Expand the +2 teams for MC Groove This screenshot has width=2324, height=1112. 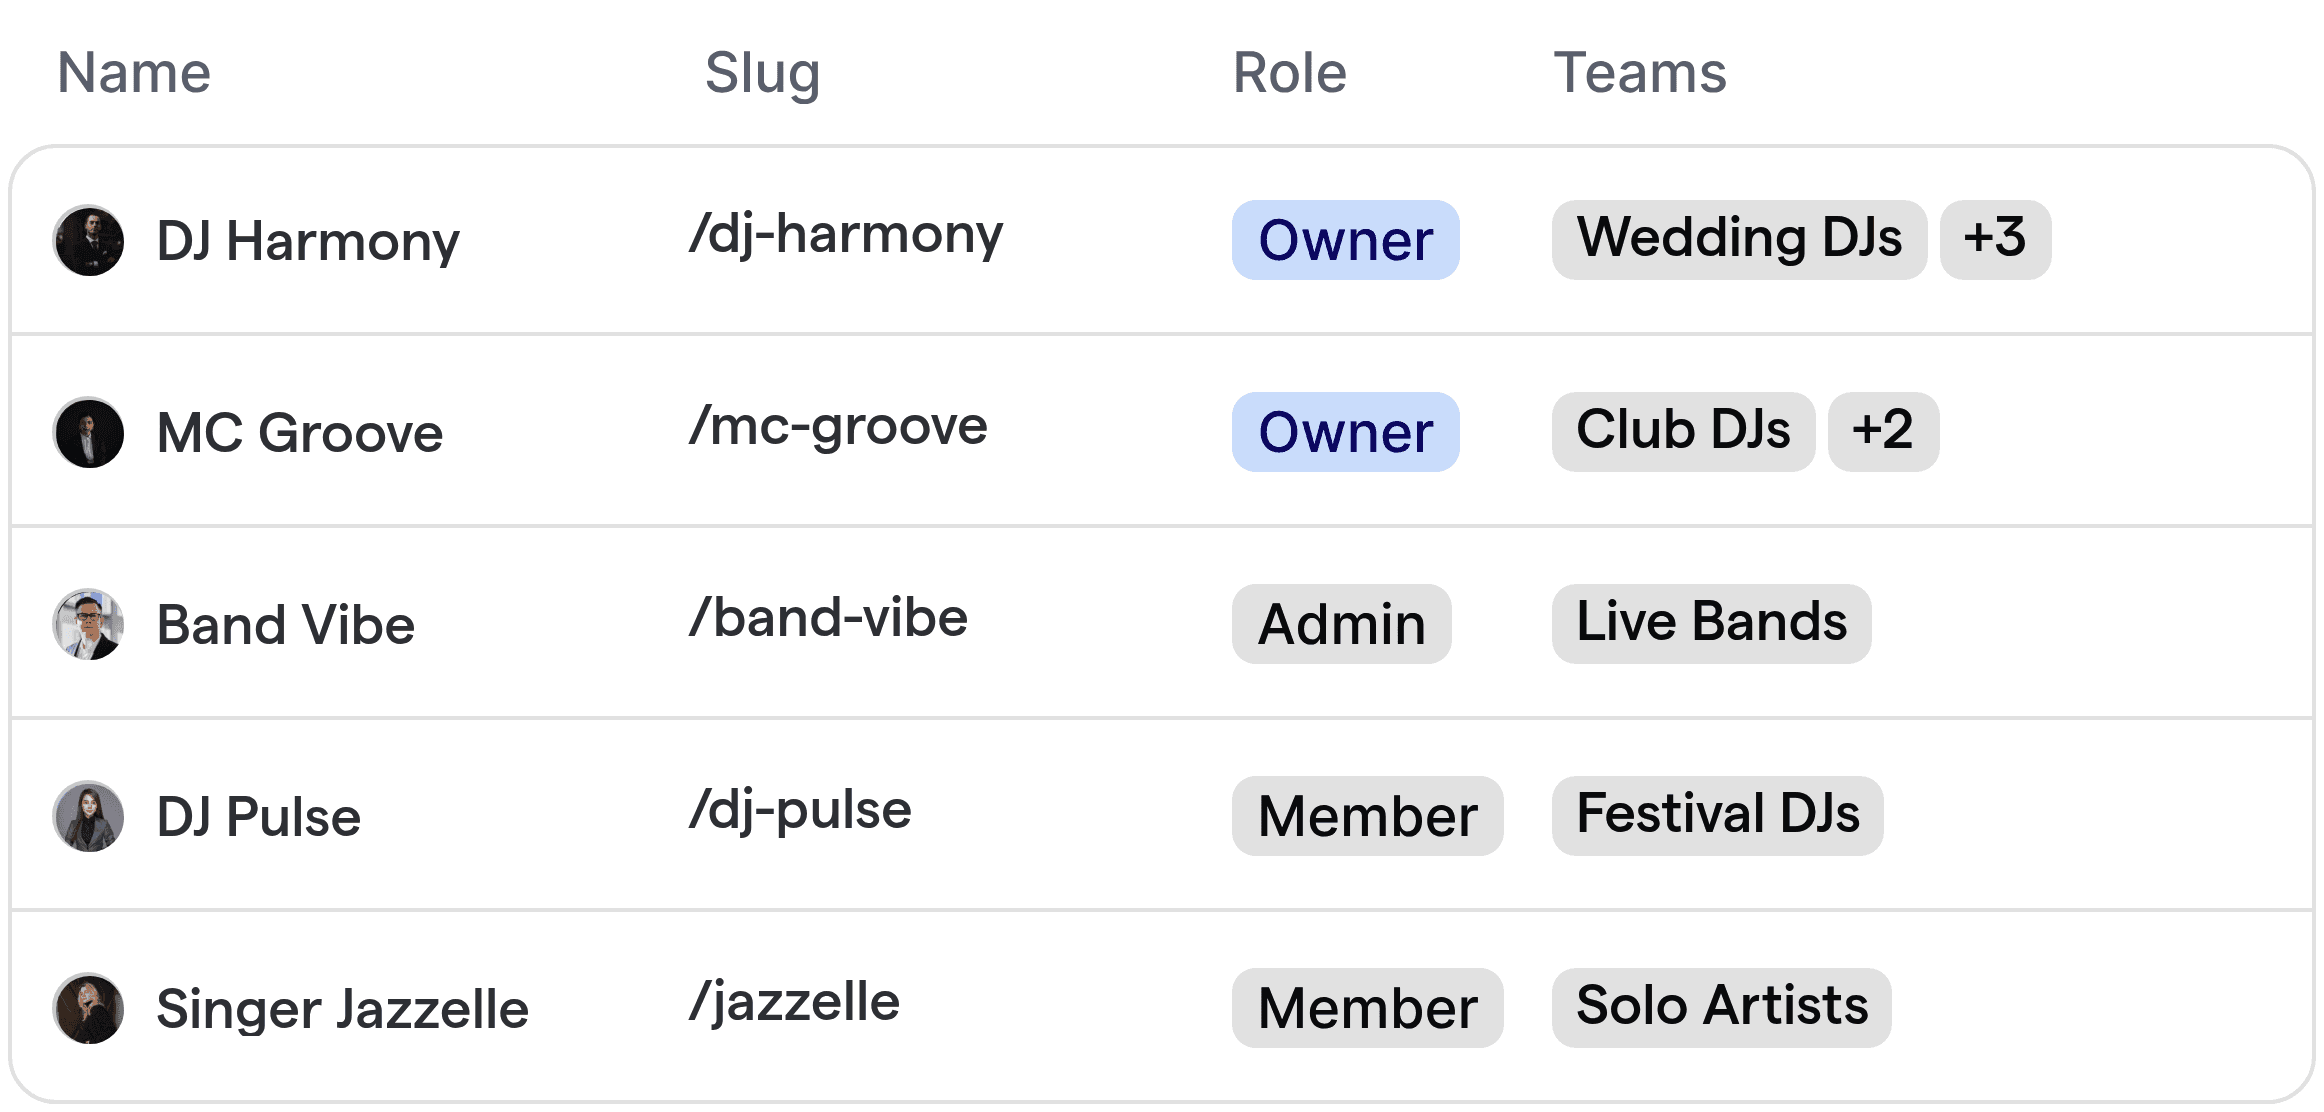pyautogui.click(x=1883, y=432)
